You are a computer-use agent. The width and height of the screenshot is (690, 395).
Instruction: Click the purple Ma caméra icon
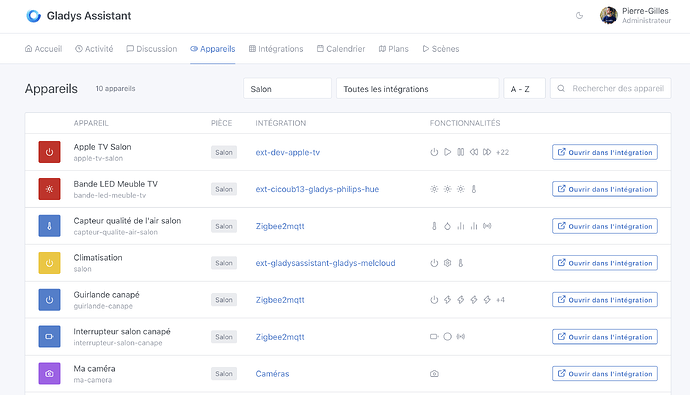pyautogui.click(x=49, y=374)
